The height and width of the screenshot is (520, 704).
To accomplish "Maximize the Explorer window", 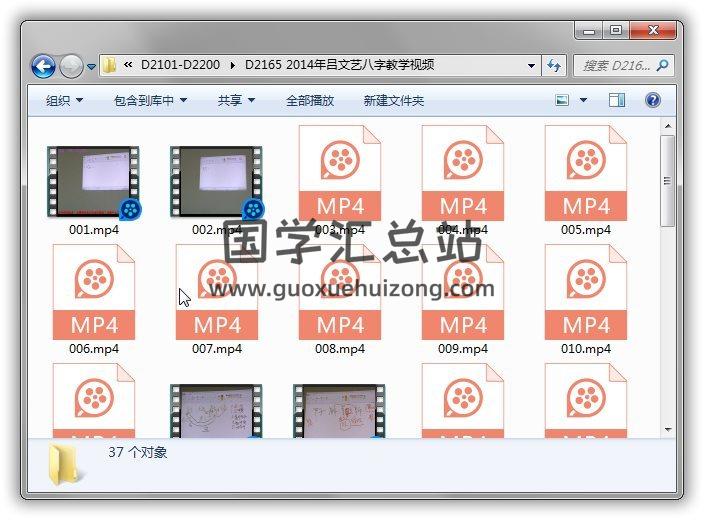I will click(616, 31).
